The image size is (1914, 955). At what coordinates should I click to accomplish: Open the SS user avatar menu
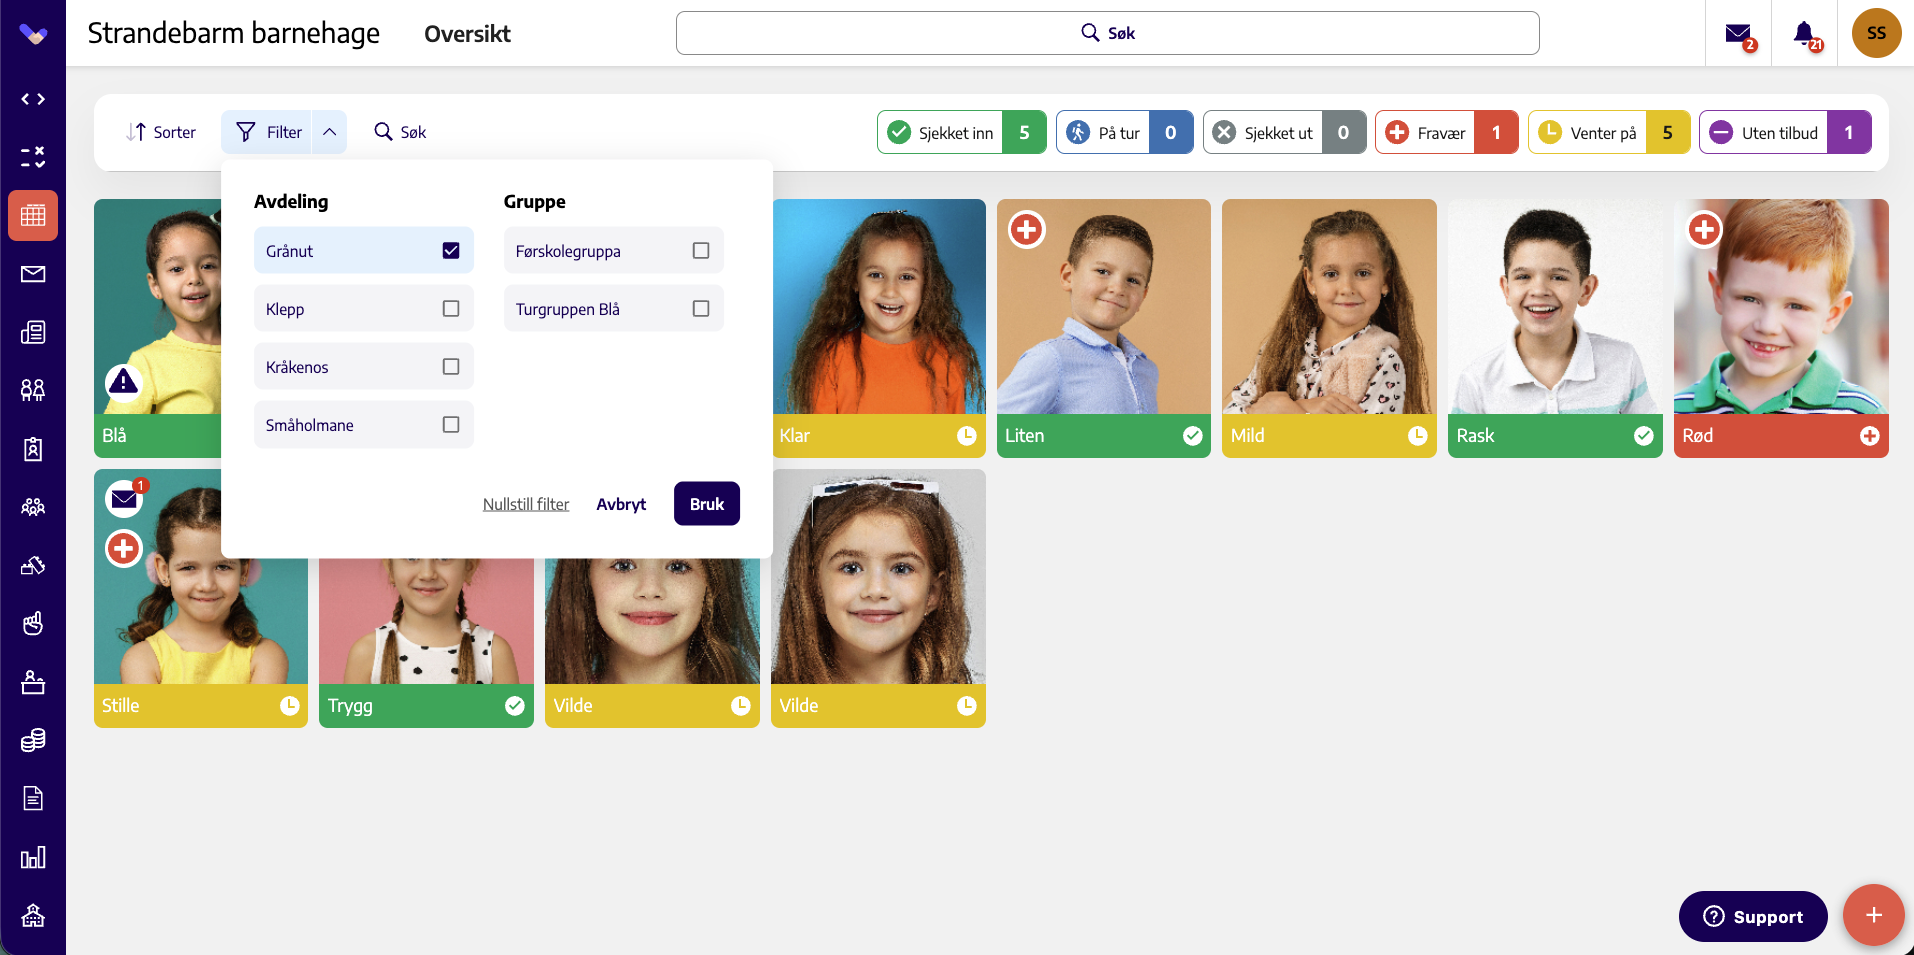click(1876, 33)
